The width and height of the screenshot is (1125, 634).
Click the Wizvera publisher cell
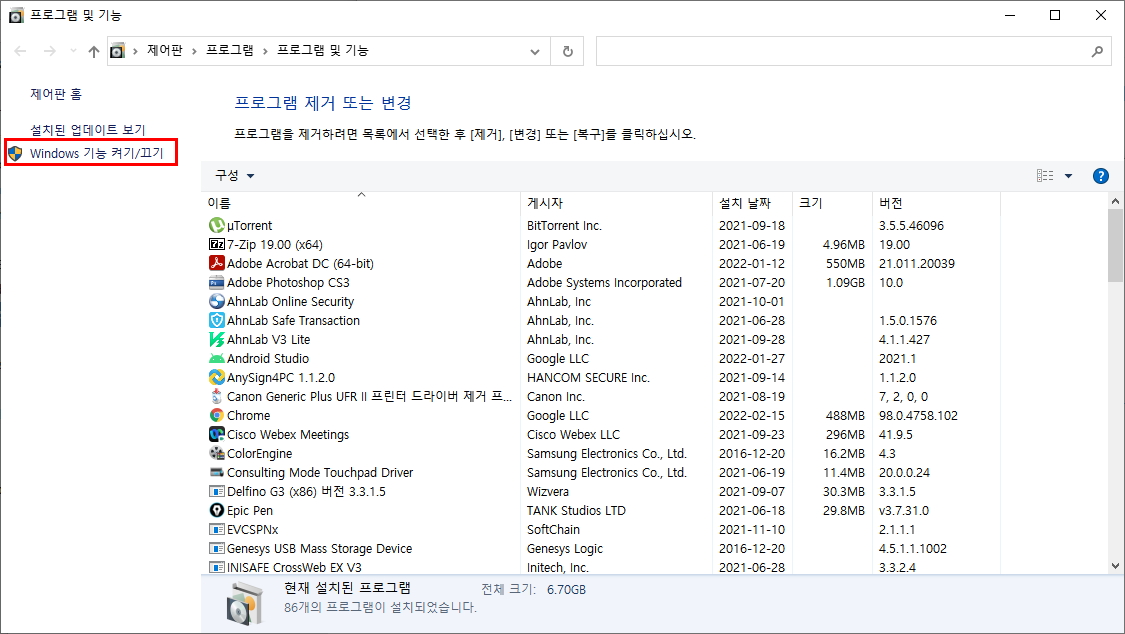(x=547, y=491)
